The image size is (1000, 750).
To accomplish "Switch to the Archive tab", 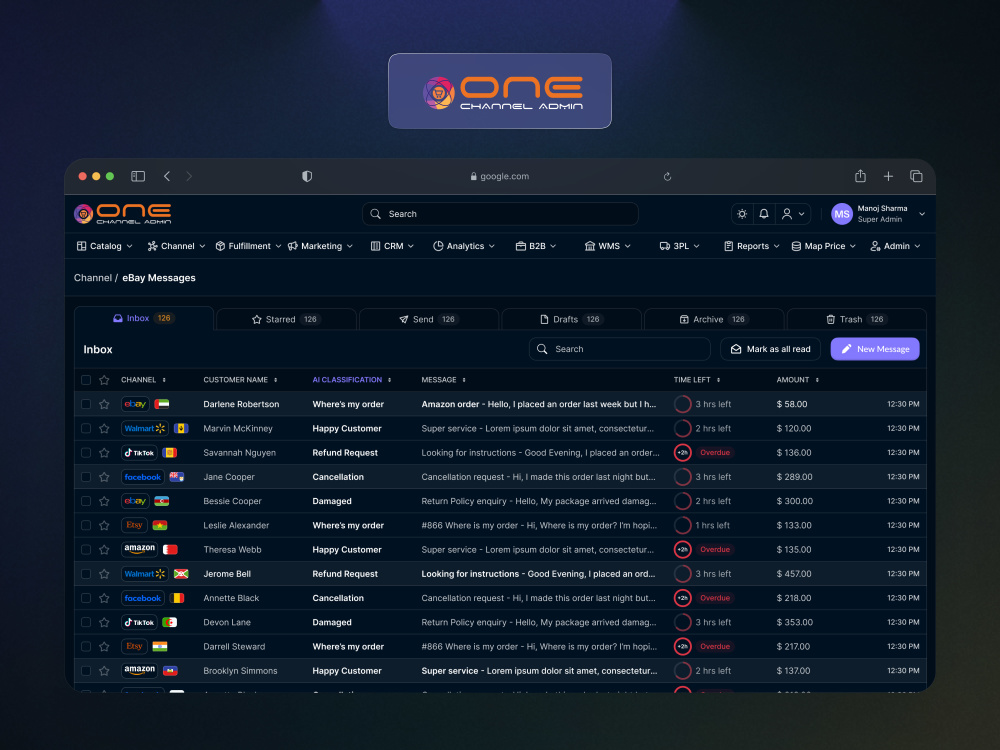I will 714,320.
